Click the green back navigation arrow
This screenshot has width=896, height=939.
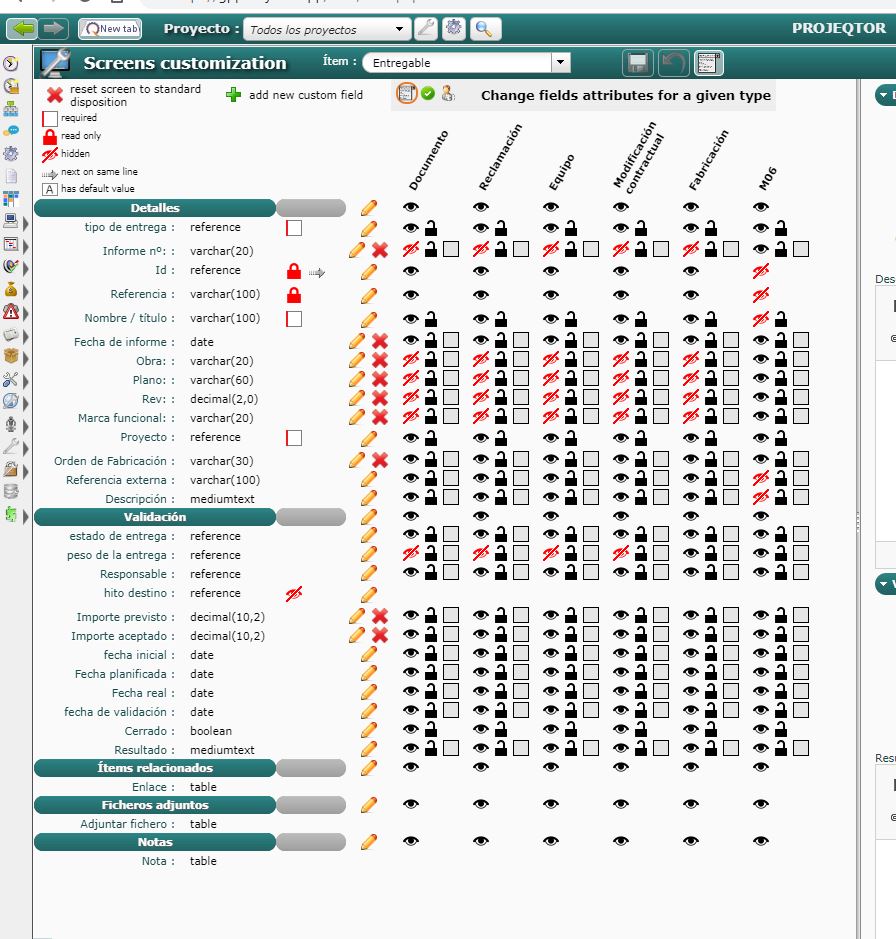pyautogui.click(x=24, y=28)
